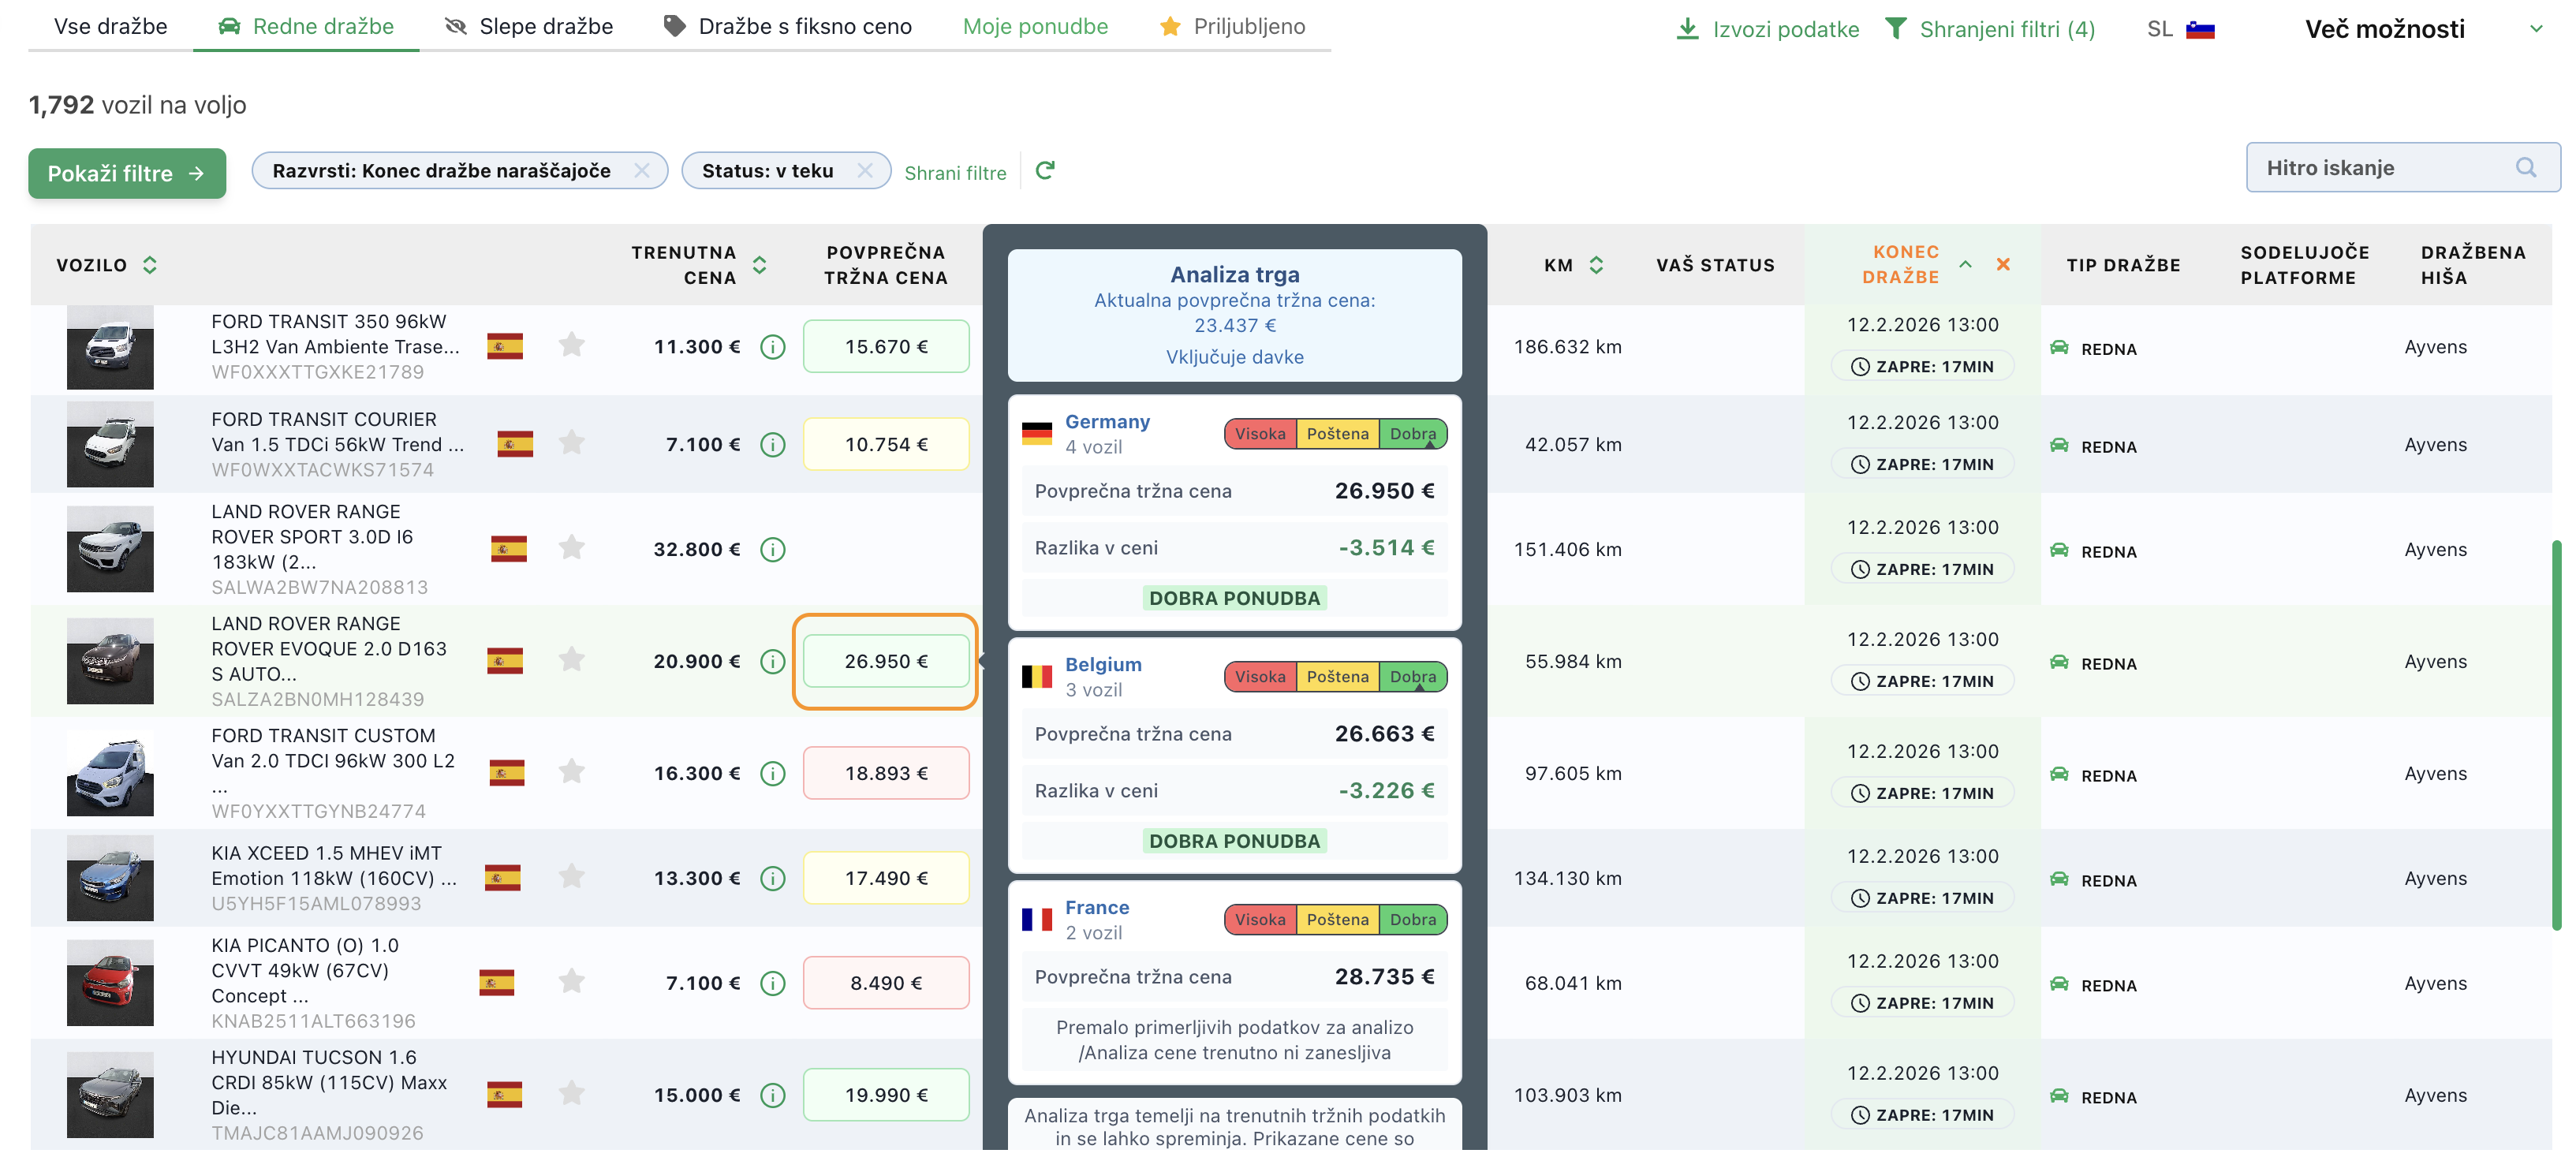Sort the KM column

click(1596, 265)
